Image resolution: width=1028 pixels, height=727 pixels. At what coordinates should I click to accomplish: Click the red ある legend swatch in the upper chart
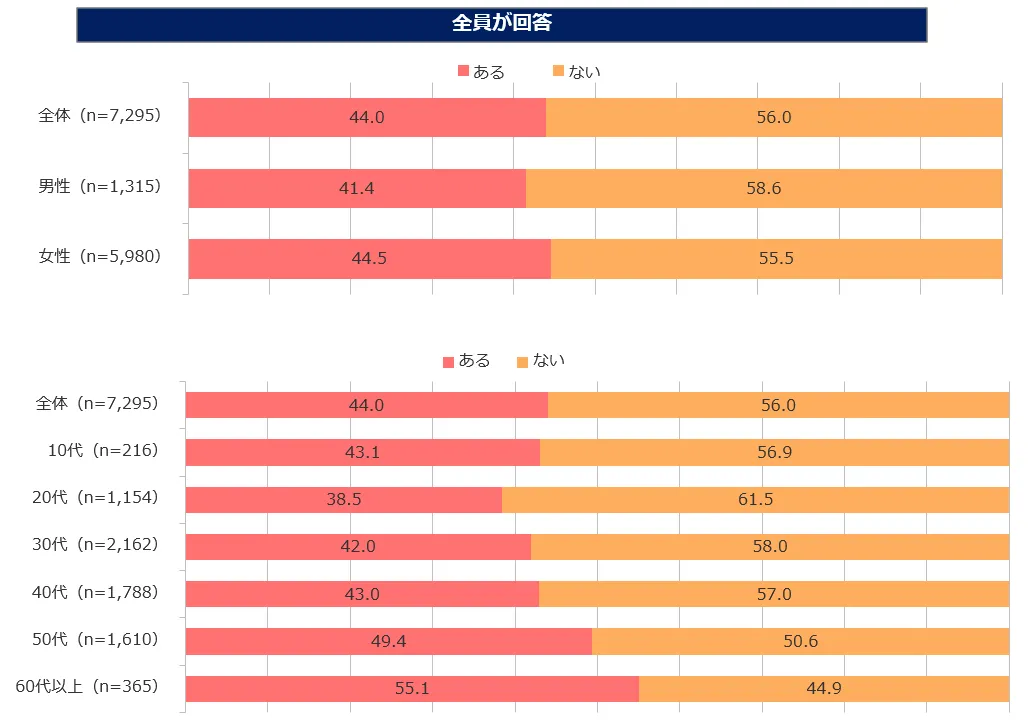[x=463, y=72]
